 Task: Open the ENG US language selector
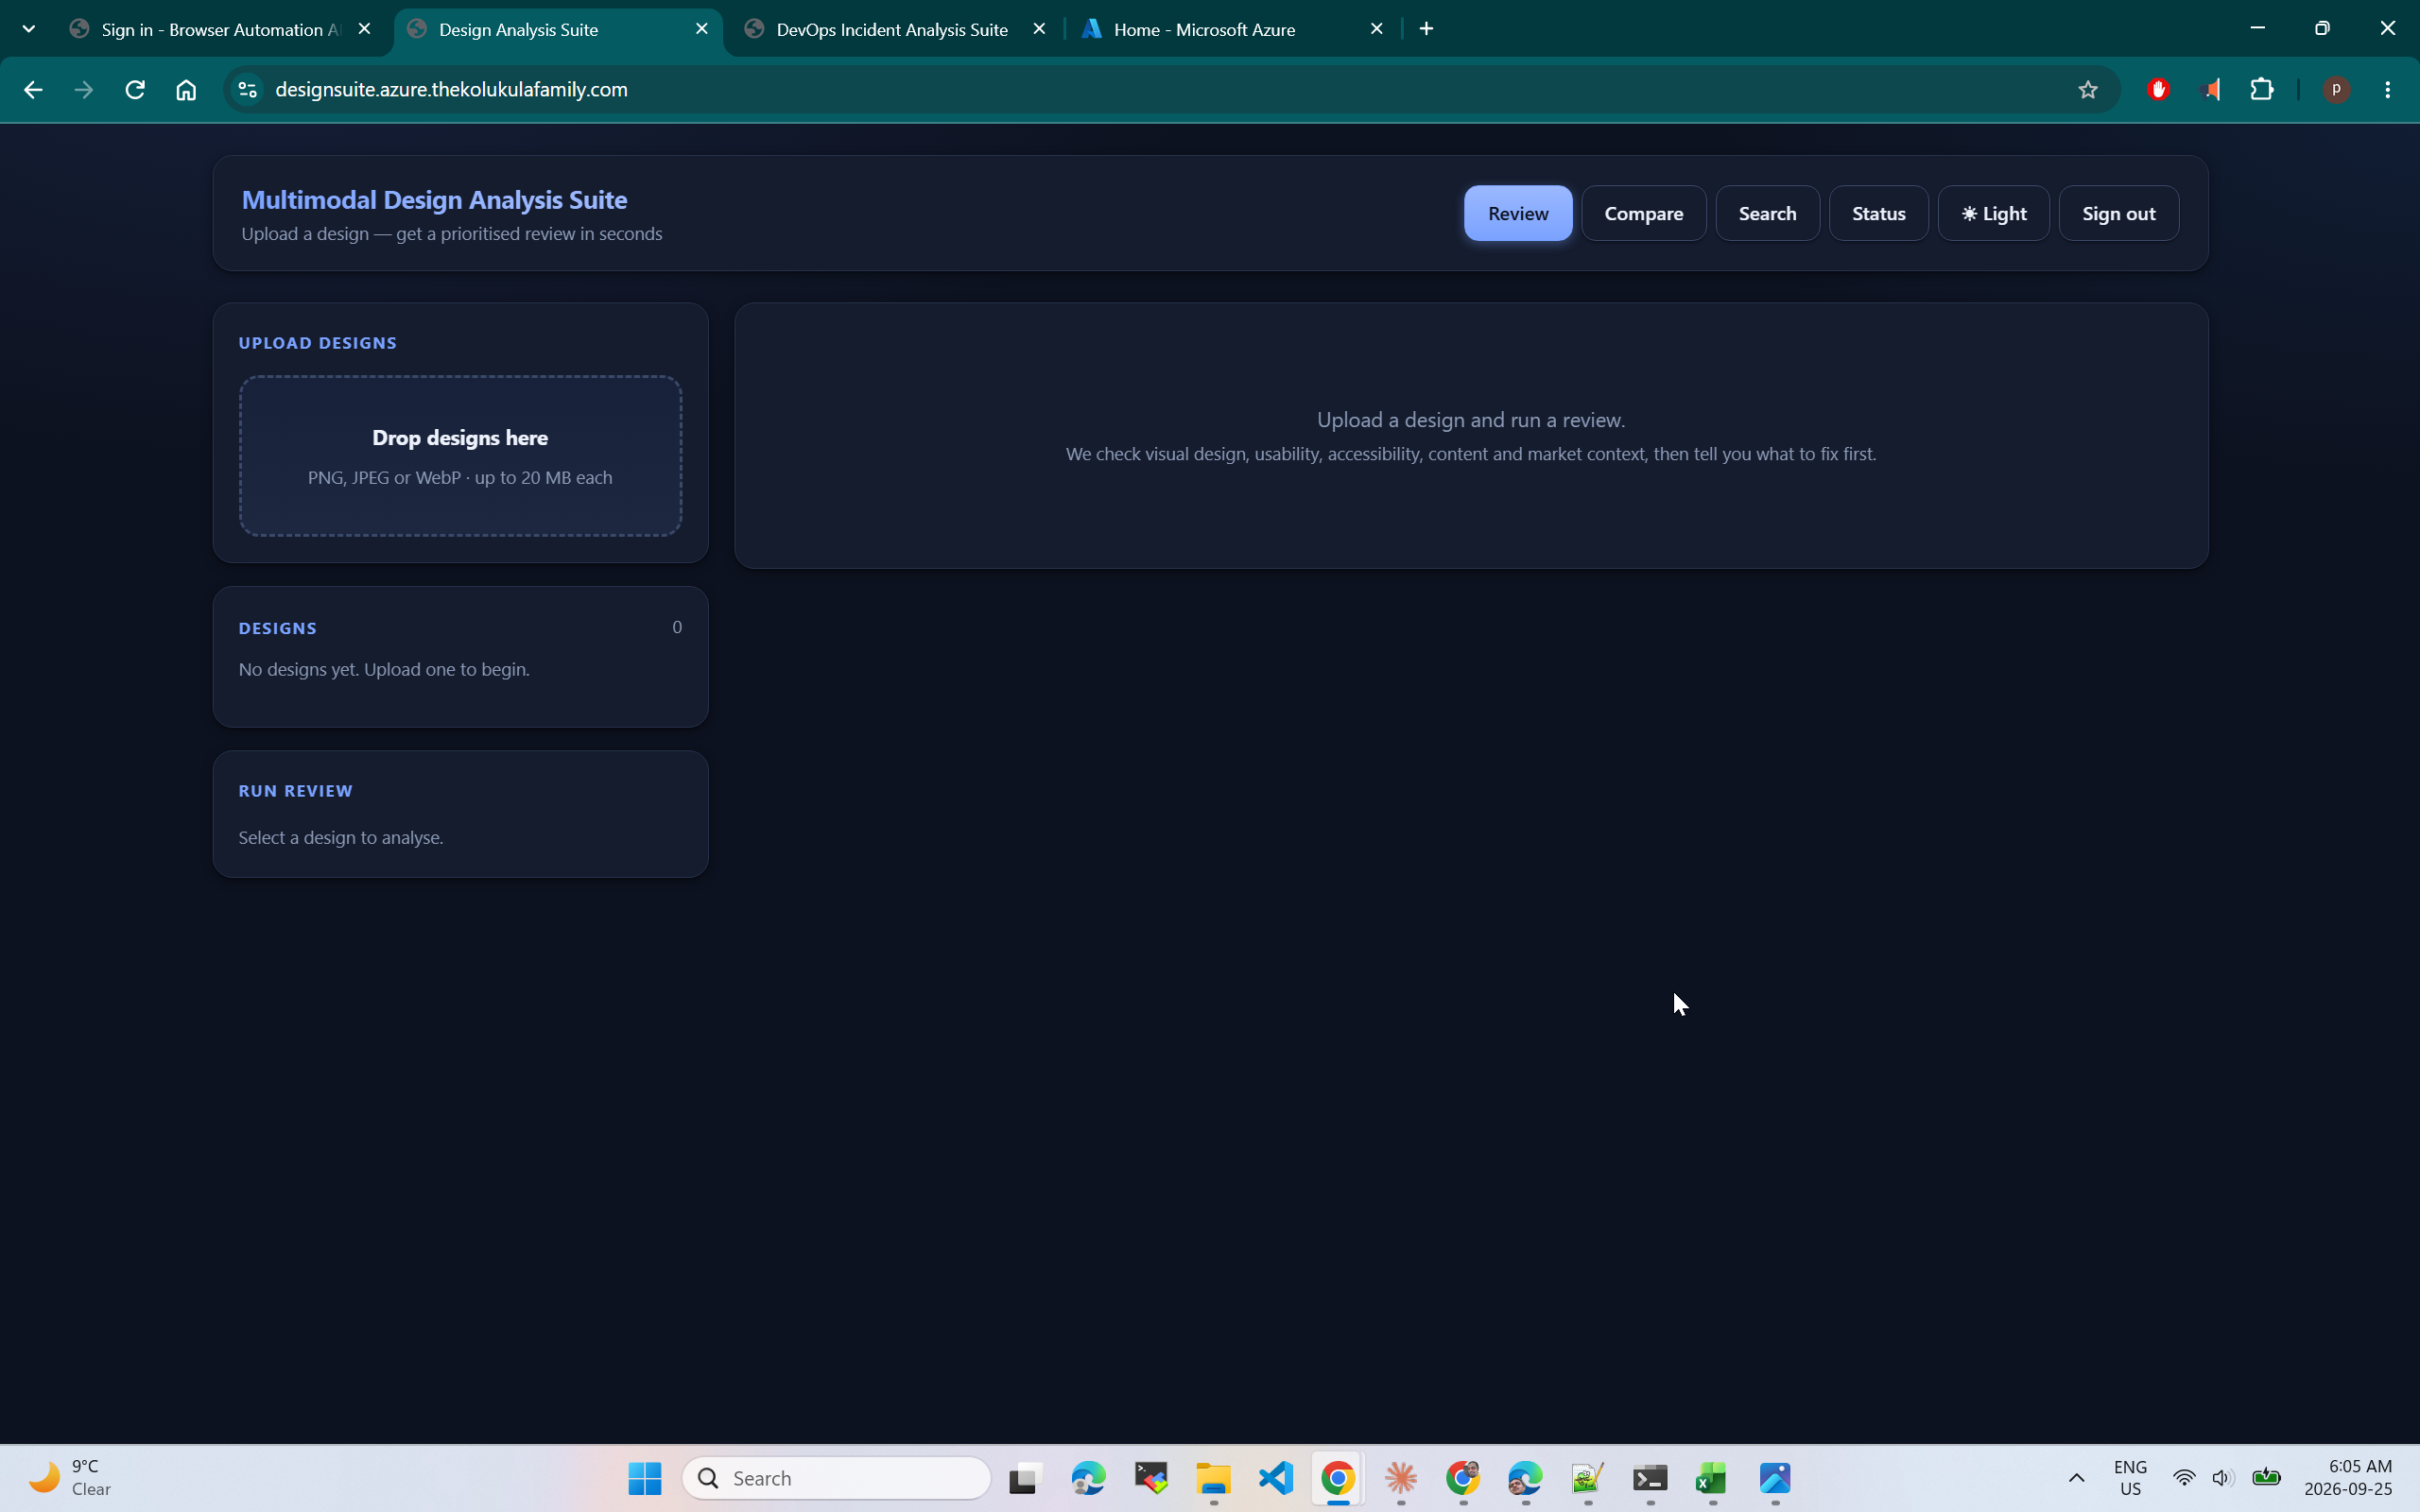point(2130,1478)
